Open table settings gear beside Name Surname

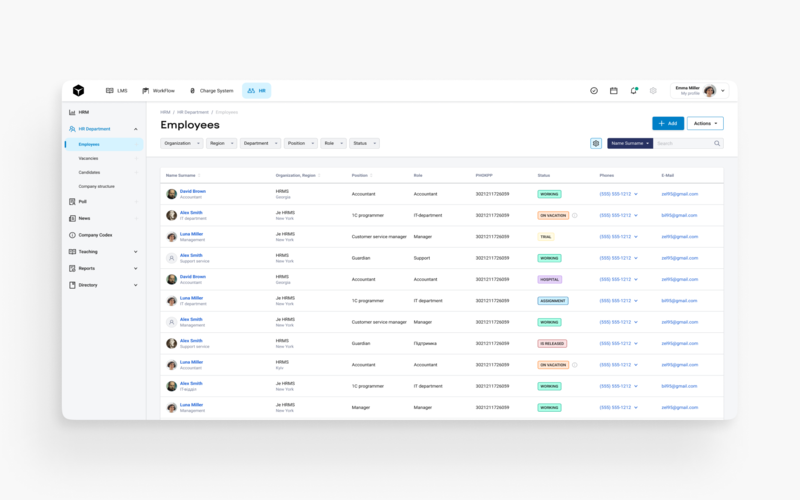click(x=596, y=143)
